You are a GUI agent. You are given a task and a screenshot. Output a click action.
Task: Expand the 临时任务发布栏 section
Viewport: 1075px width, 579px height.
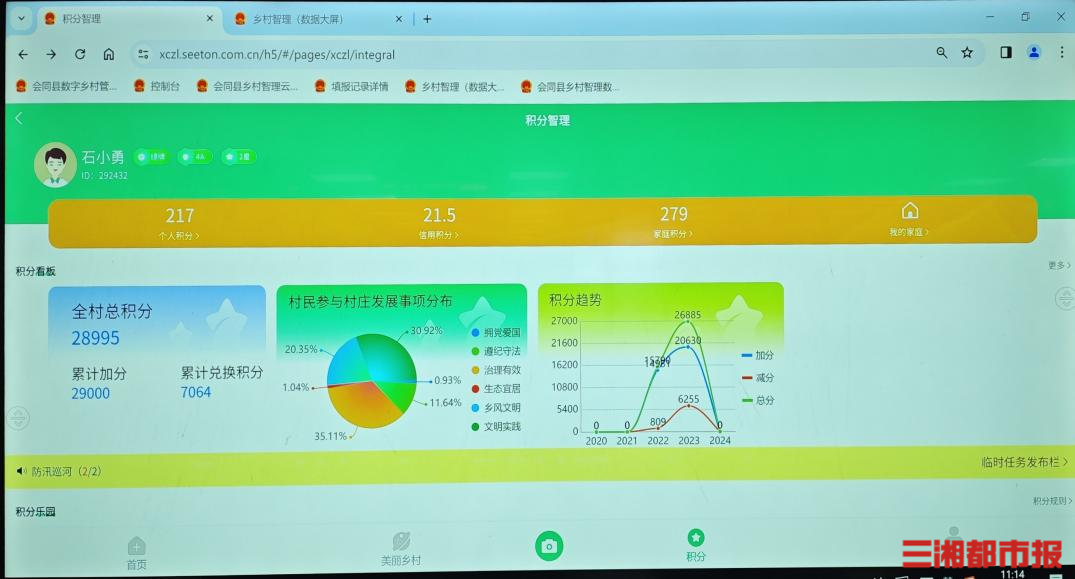1024,462
